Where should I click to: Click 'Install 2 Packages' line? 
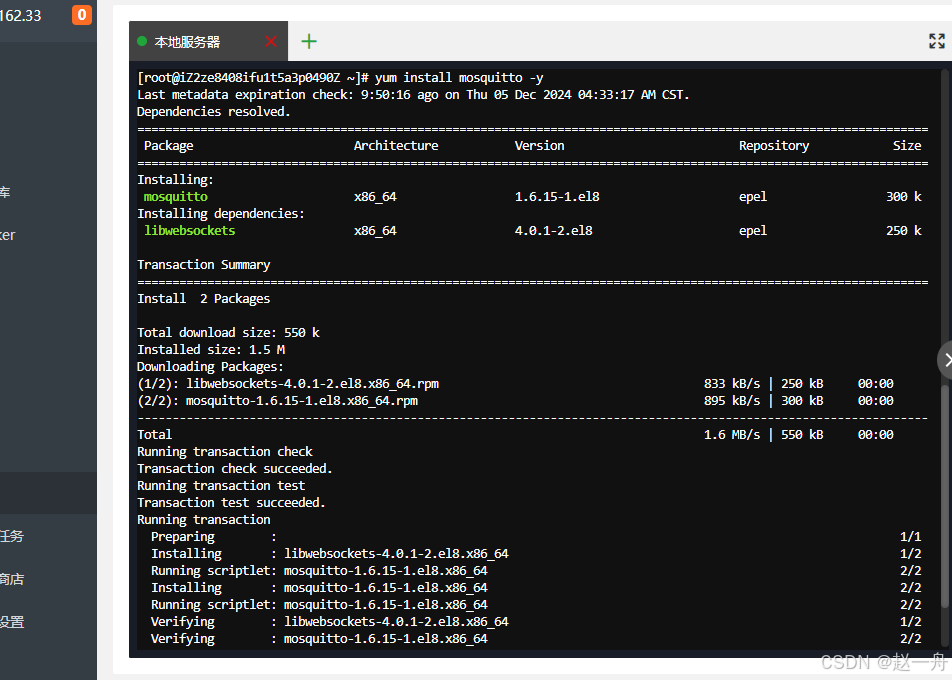[x=203, y=299]
